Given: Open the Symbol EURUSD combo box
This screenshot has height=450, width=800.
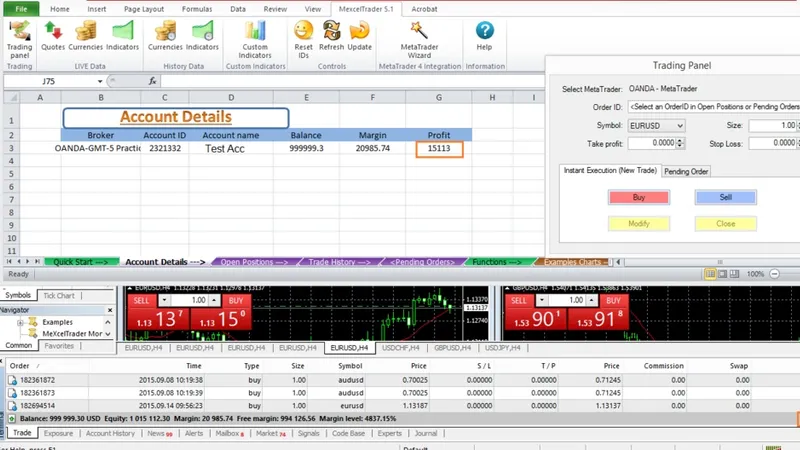Looking at the screenshot, I should pyautogui.click(x=656, y=126).
